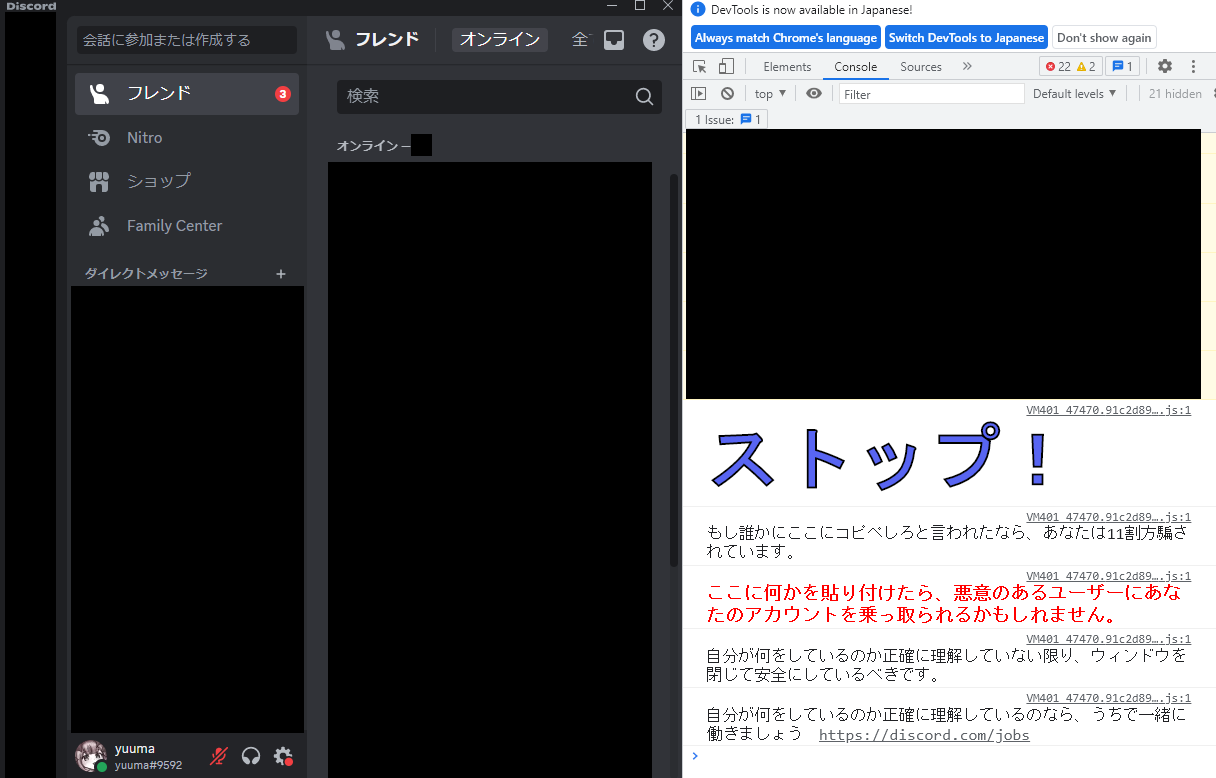This screenshot has height=778, width=1216.
Task: Mute the microphone in the user panel
Action: coord(218,756)
